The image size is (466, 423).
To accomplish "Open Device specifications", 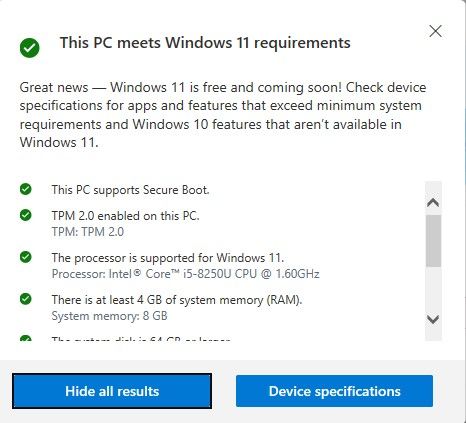I will pyautogui.click(x=334, y=391).
